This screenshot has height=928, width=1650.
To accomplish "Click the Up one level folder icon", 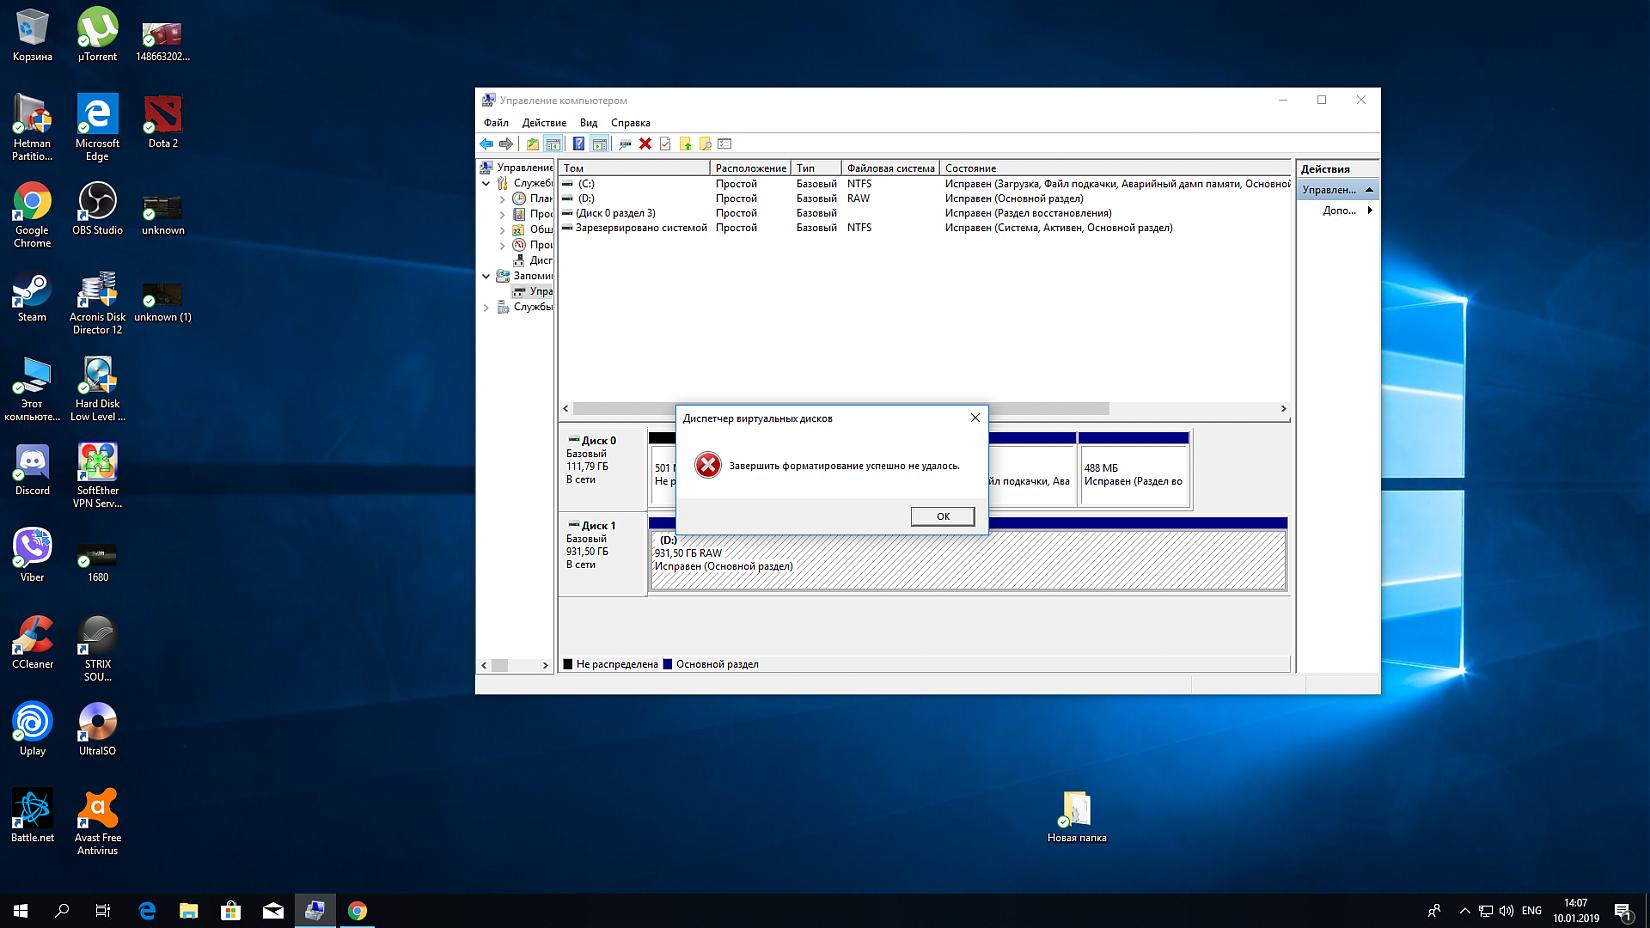I will (532, 144).
